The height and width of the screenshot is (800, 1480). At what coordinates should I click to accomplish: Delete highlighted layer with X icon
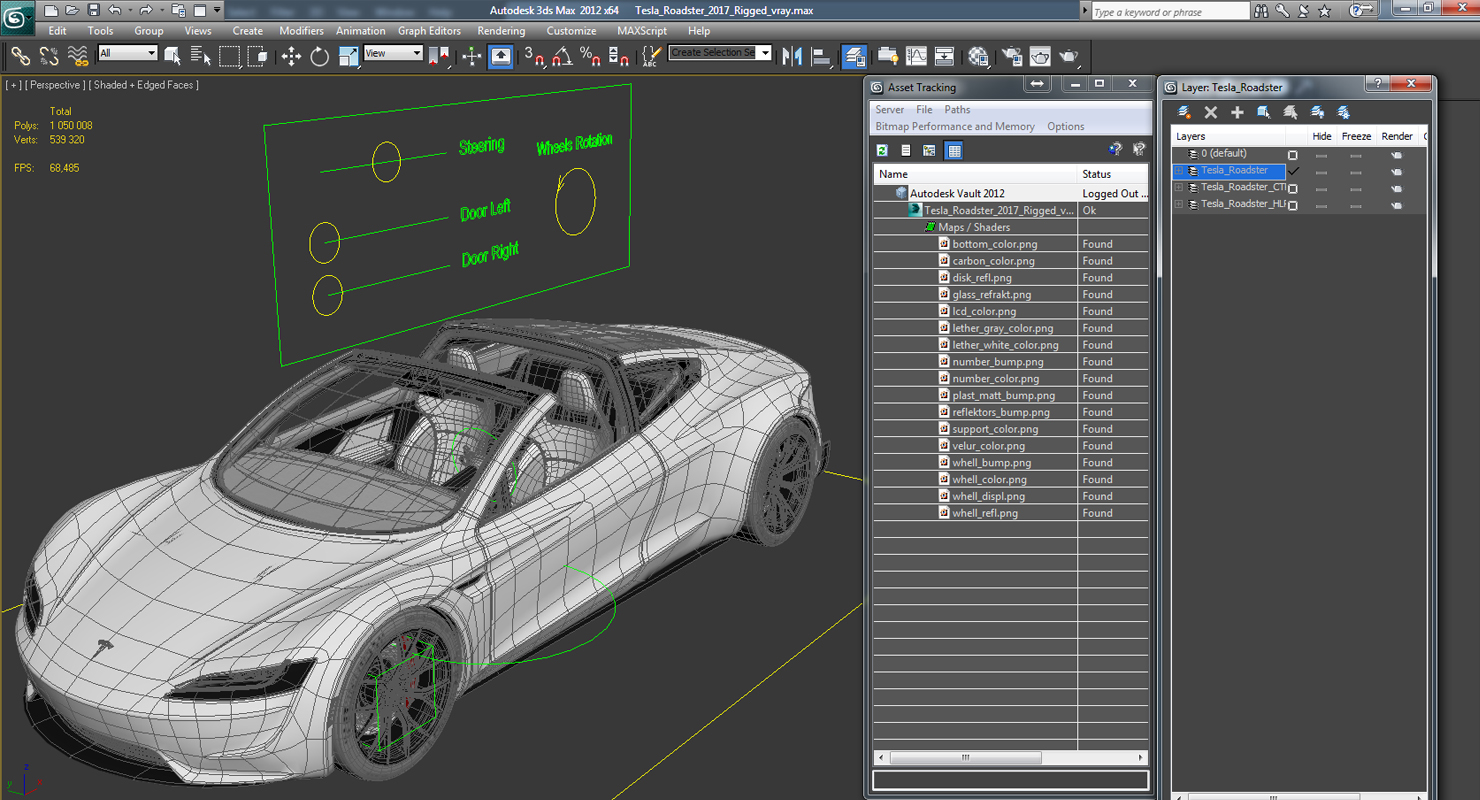[1211, 112]
